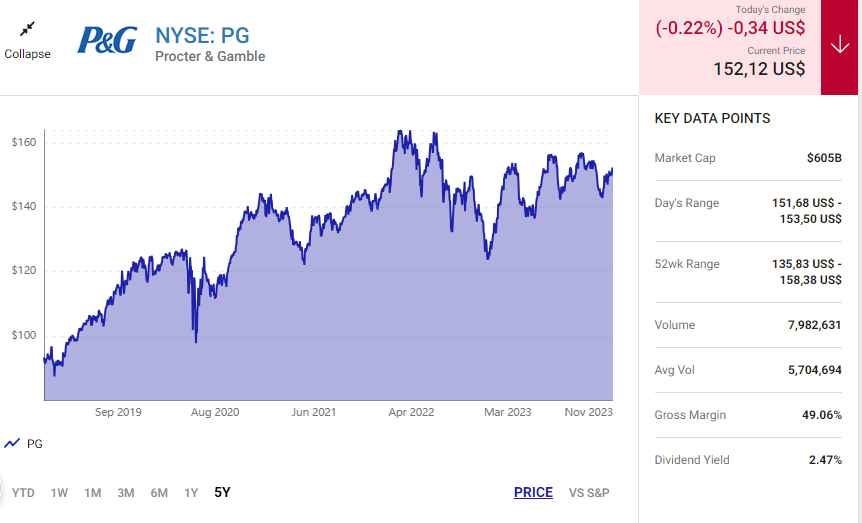Click the current price 152,12 US$
862x523 pixels.
point(759,69)
